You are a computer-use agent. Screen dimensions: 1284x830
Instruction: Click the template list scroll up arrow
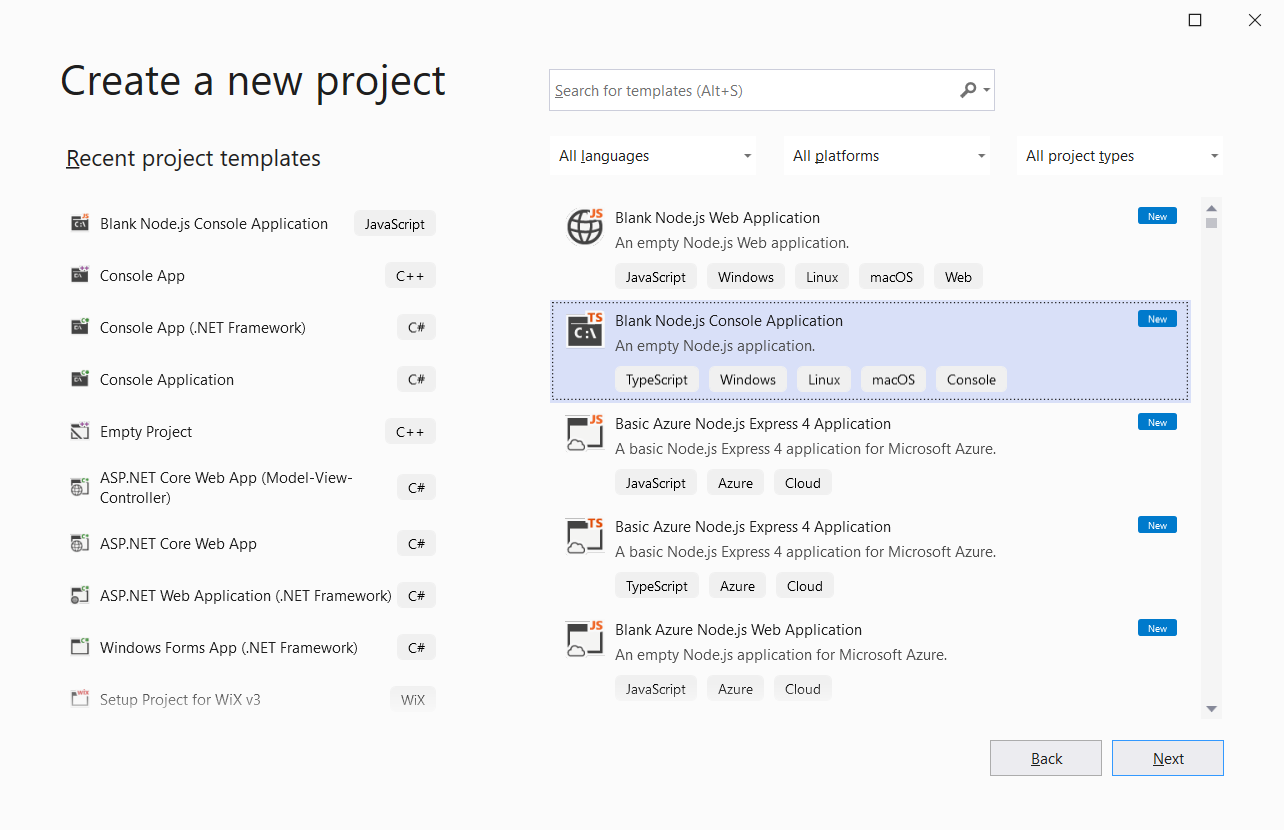1211,207
